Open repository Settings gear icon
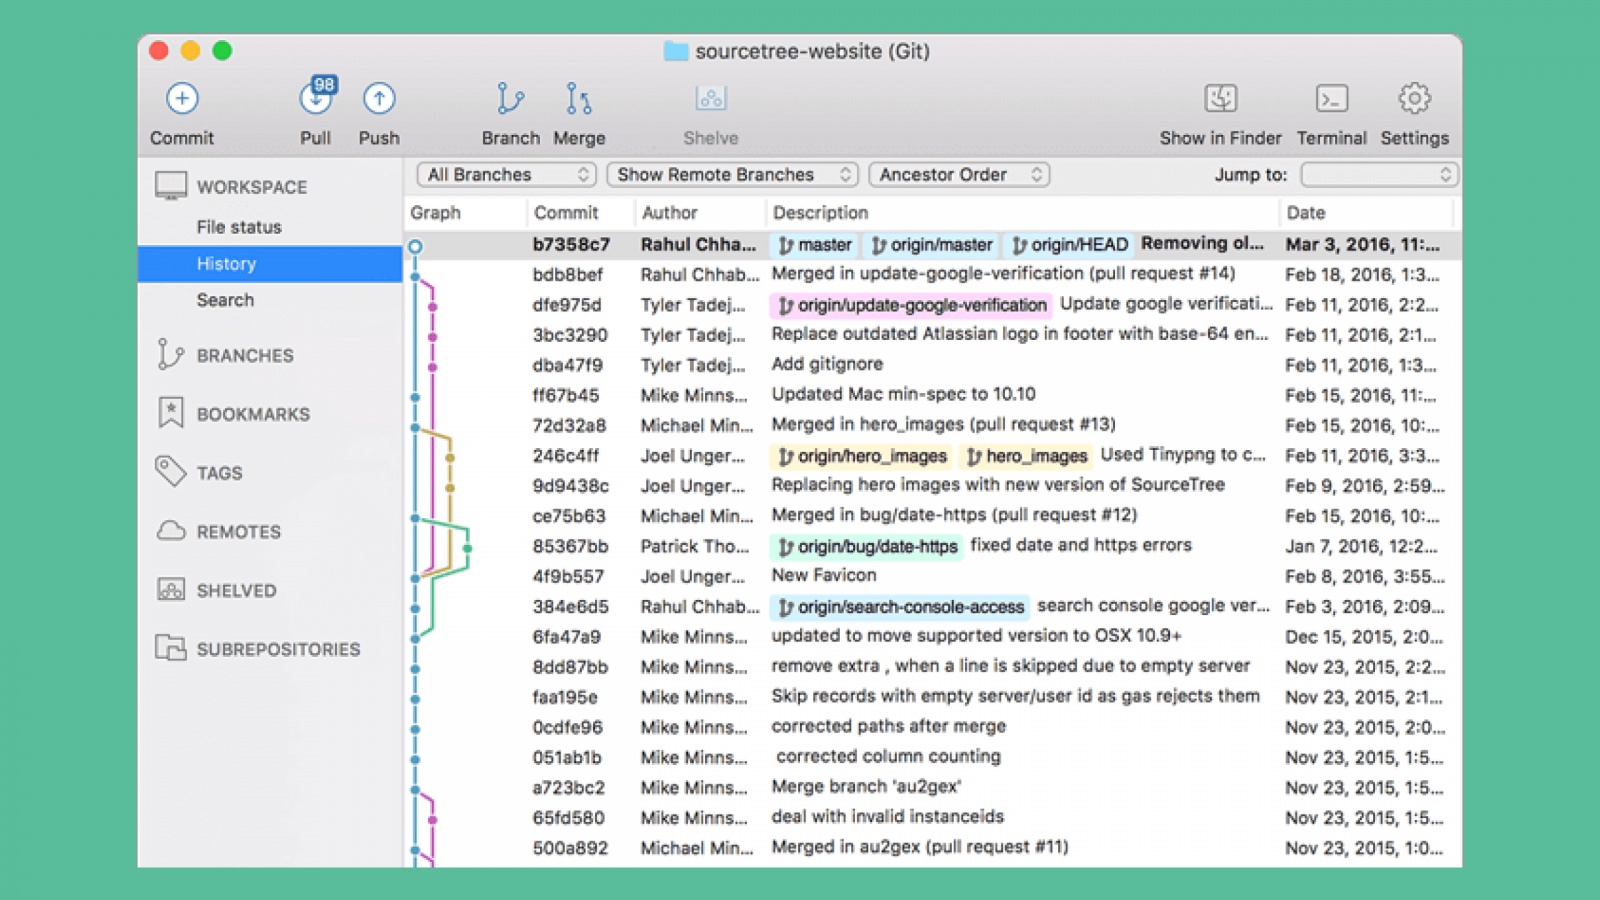 click(x=1414, y=99)
